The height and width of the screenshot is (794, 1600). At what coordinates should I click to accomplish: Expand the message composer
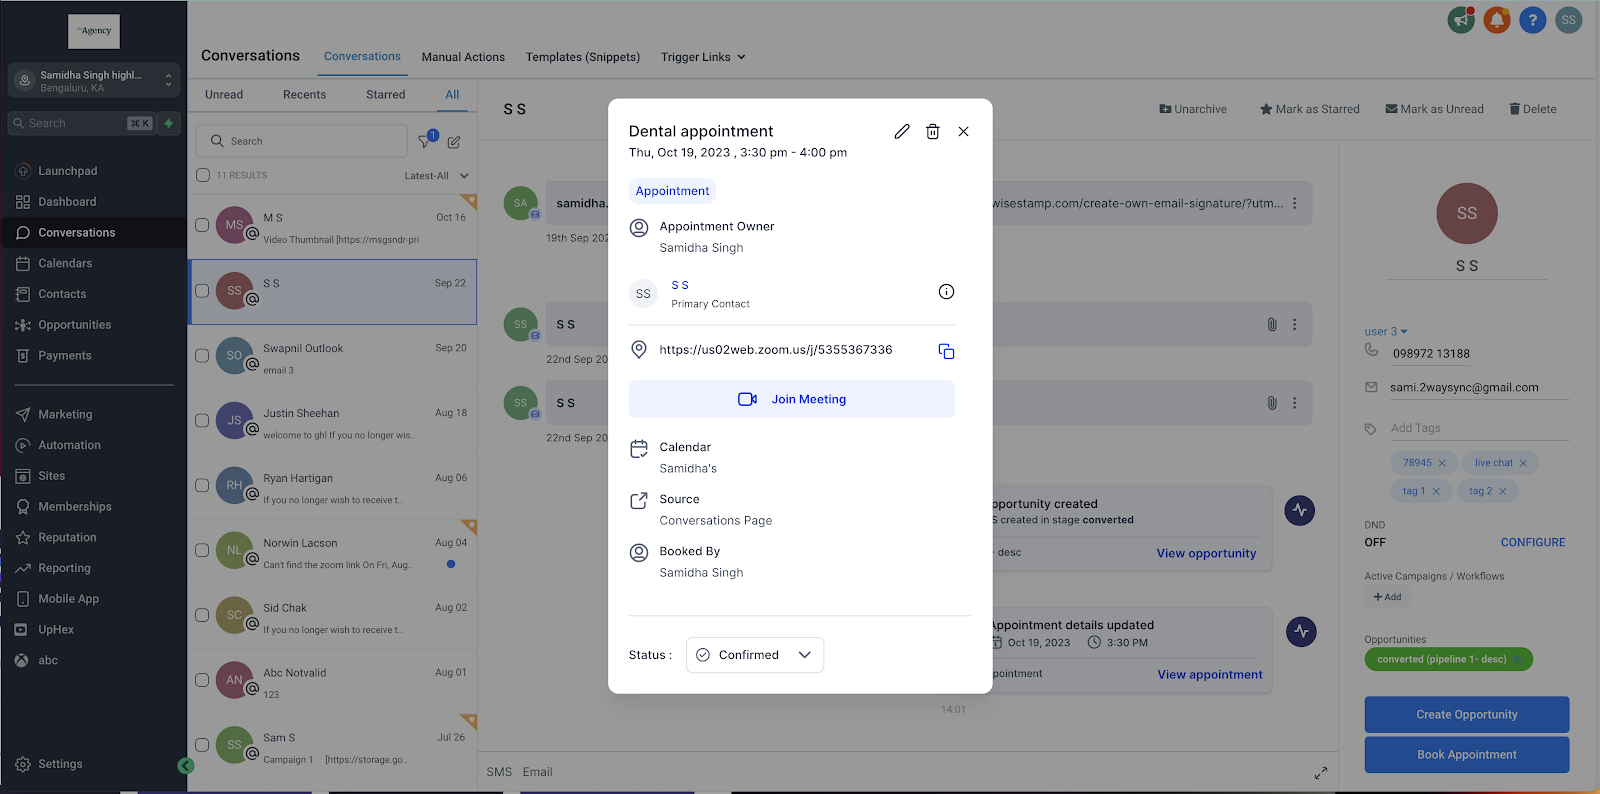coord(1321,773)
